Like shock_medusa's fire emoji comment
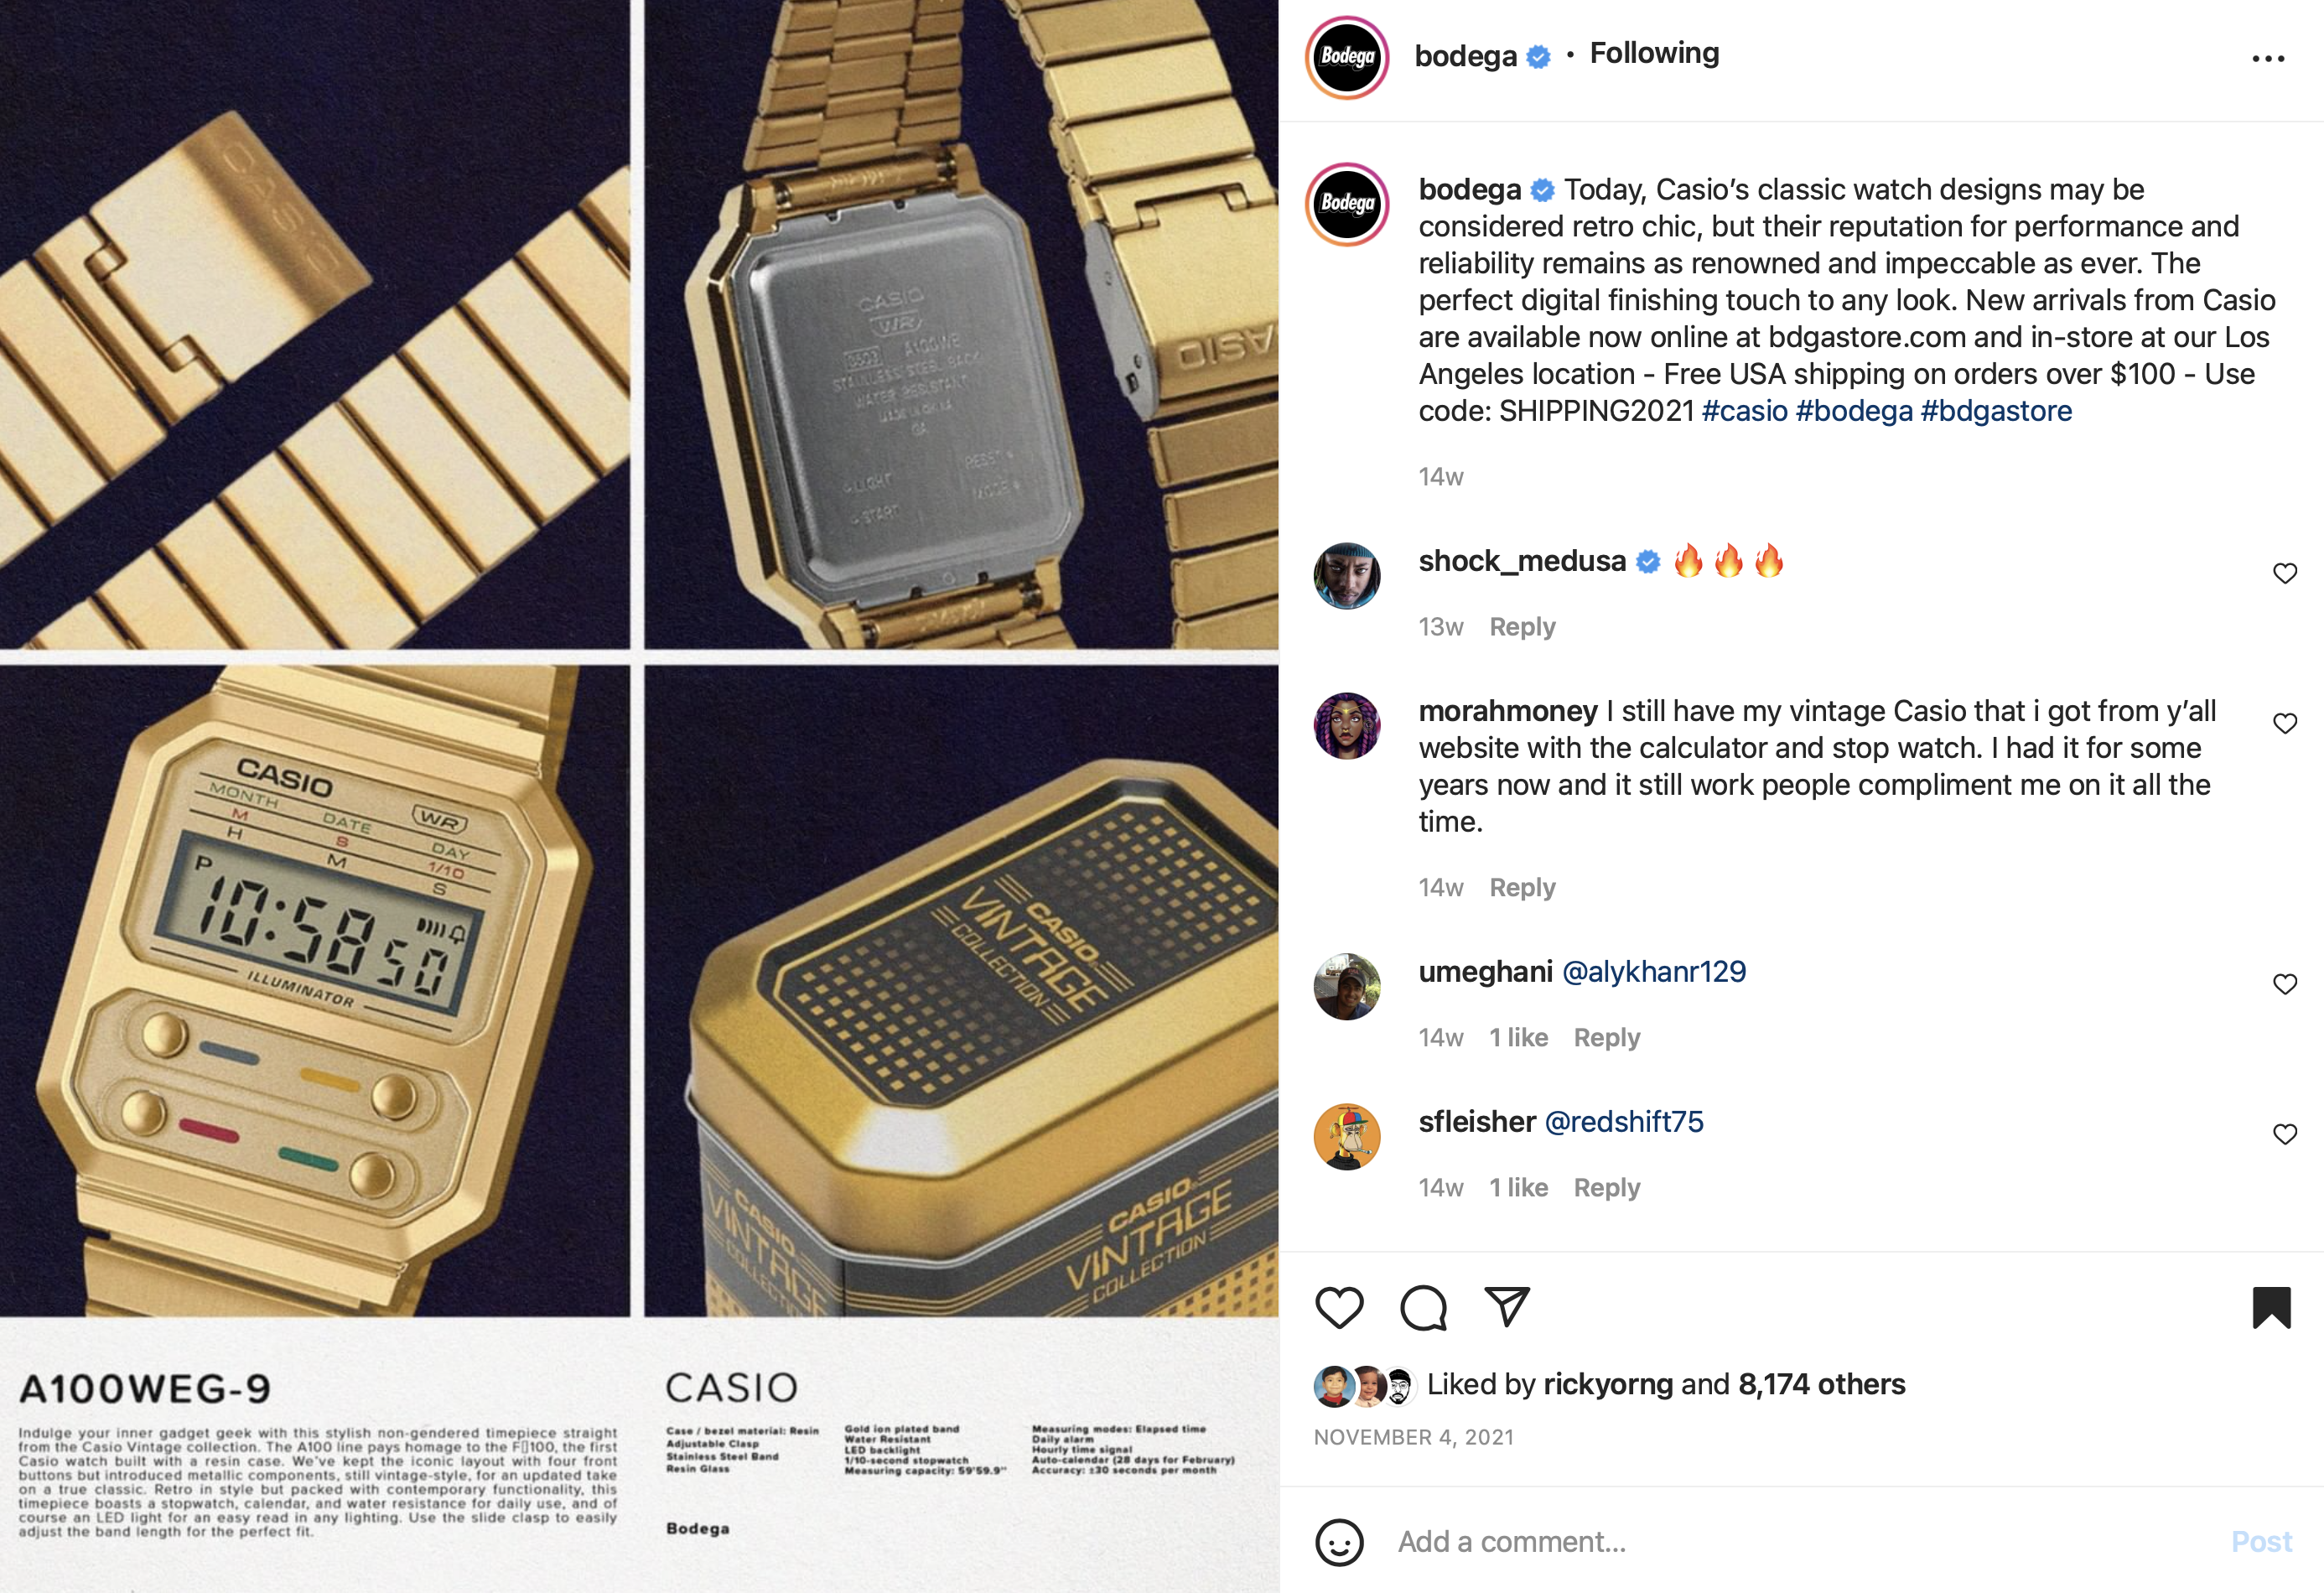 [x=2284, y=573]
